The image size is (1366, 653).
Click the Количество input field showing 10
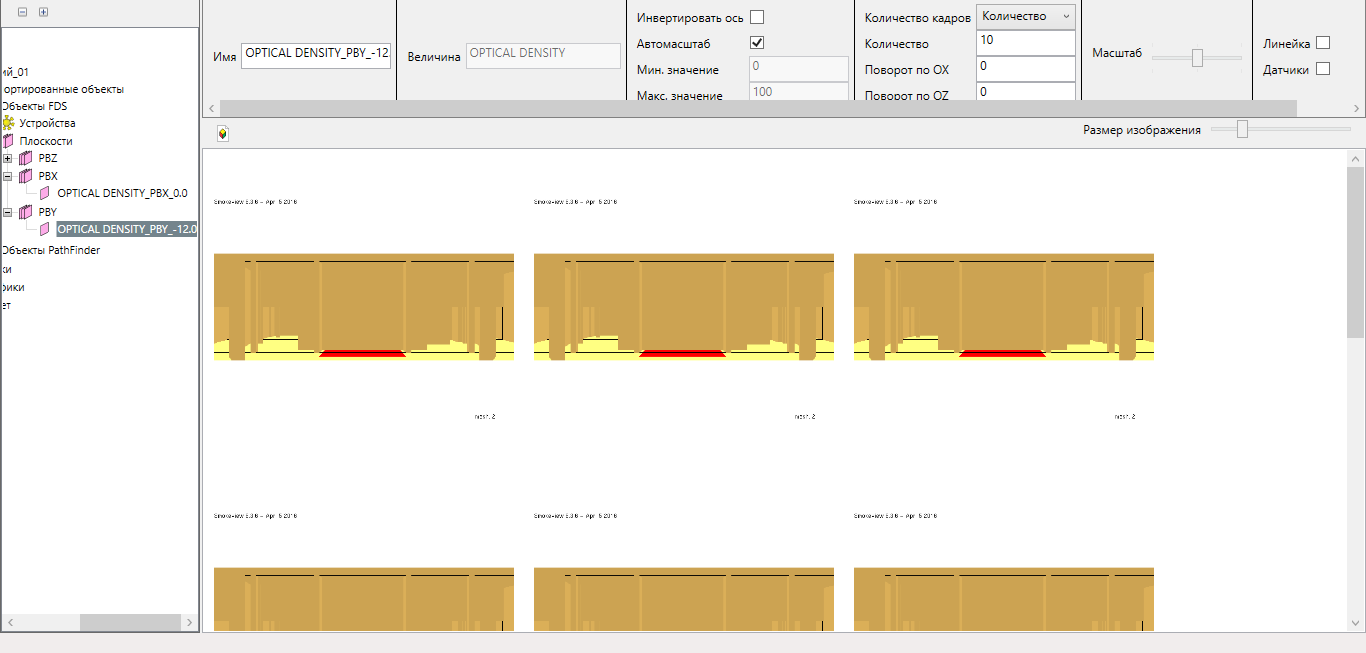click(x=1026, y=43)
